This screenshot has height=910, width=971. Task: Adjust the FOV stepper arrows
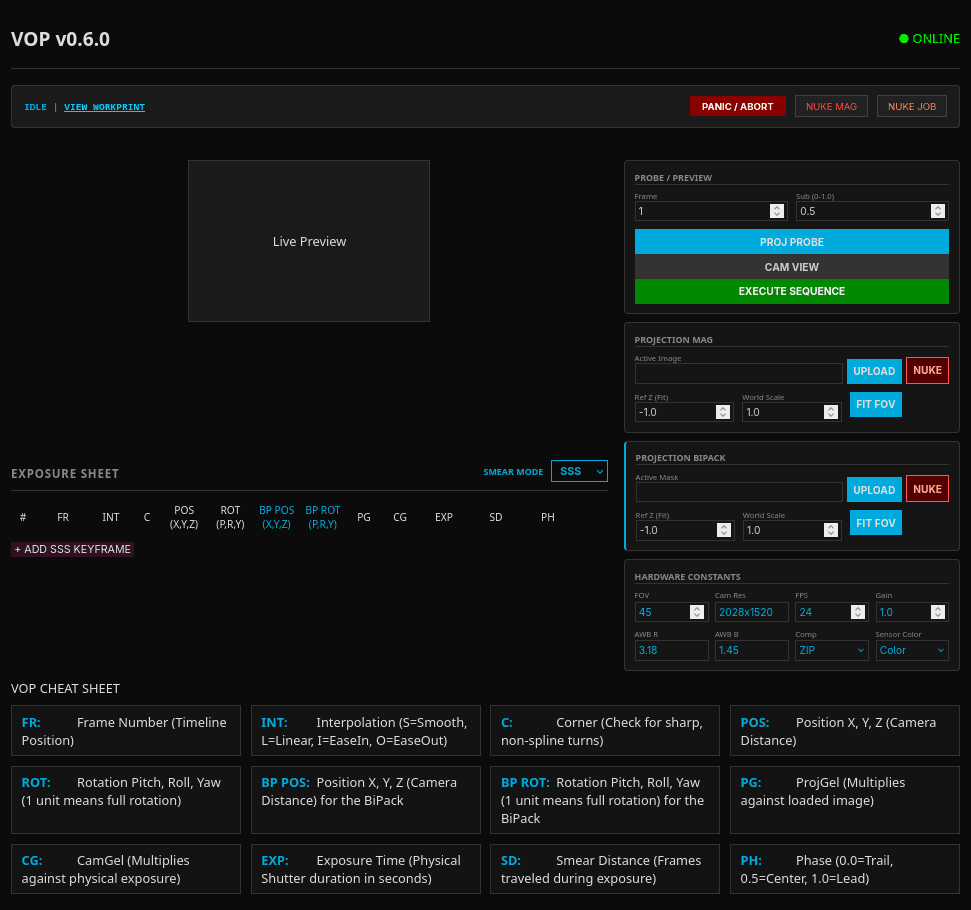(x=697, y=612)
